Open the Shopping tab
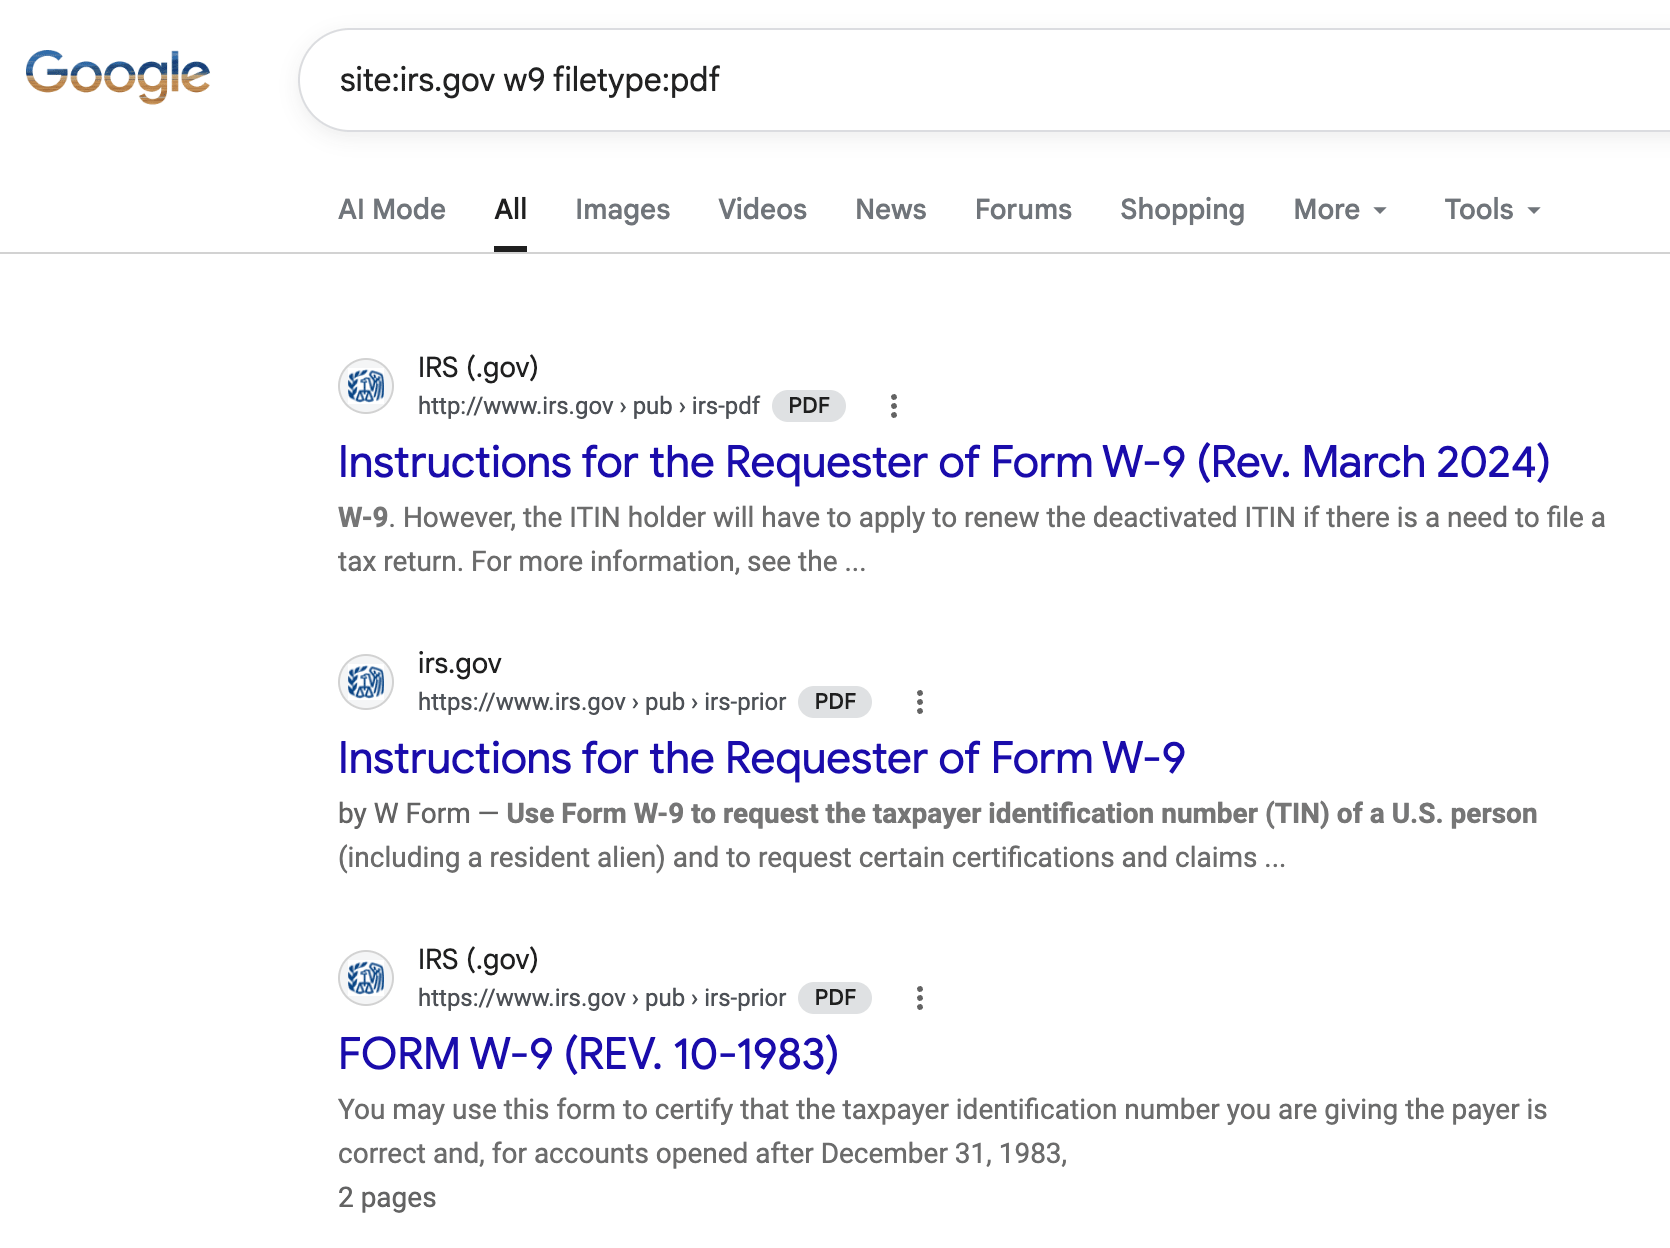1670x1248 pixels. pos(1182,210)
